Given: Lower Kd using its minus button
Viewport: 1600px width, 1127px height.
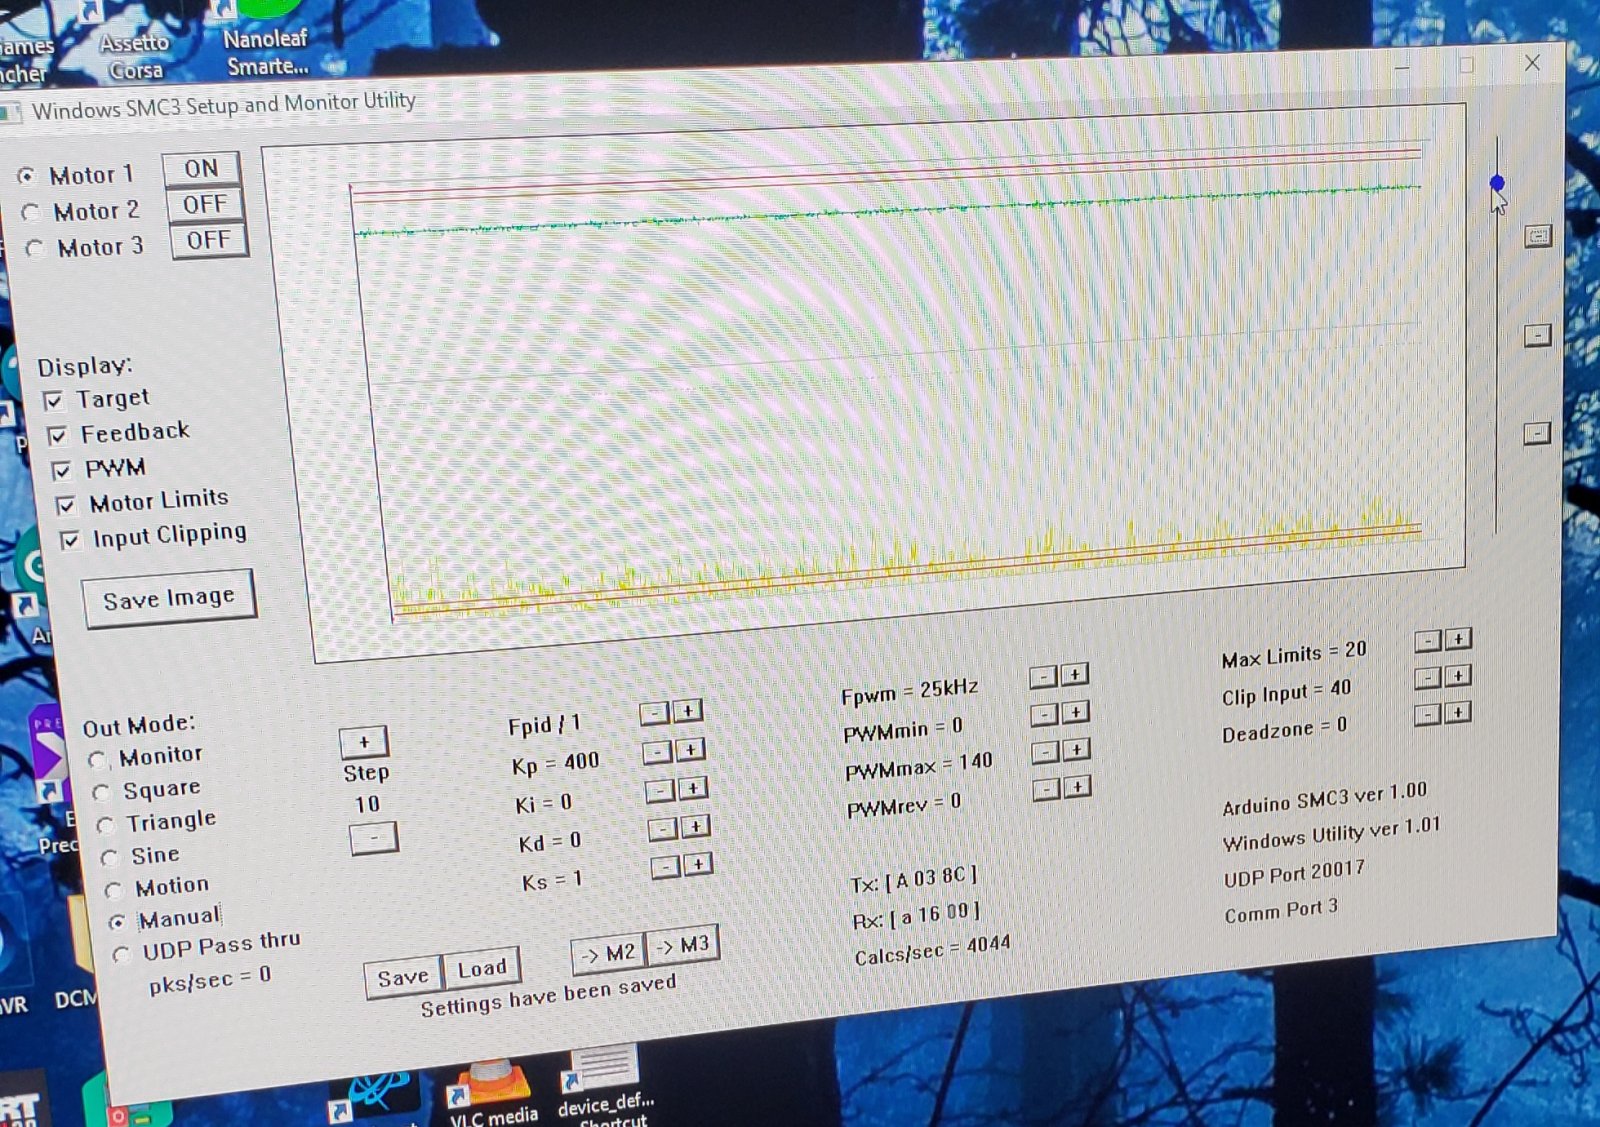Looking at the screenshot, I should pos(662,828).
